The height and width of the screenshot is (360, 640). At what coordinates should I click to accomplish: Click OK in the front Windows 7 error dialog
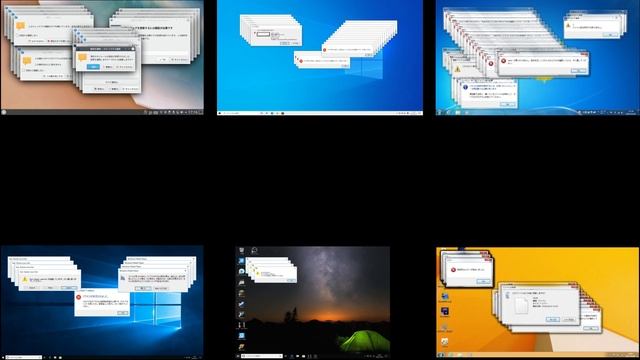pos(578,71)
